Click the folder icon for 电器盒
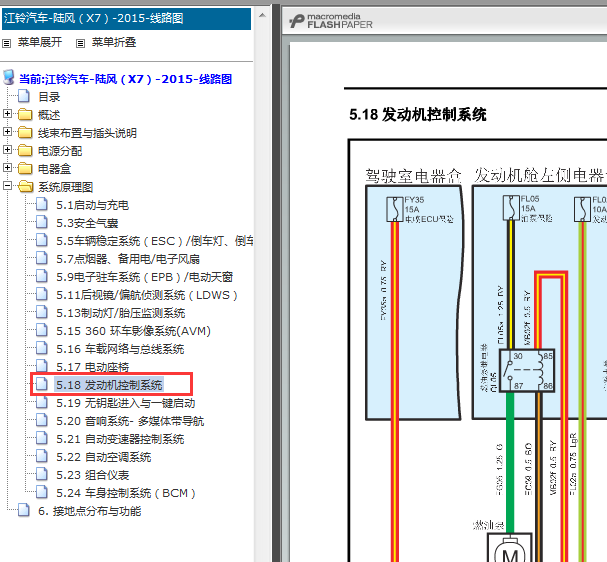 point(25,168)
